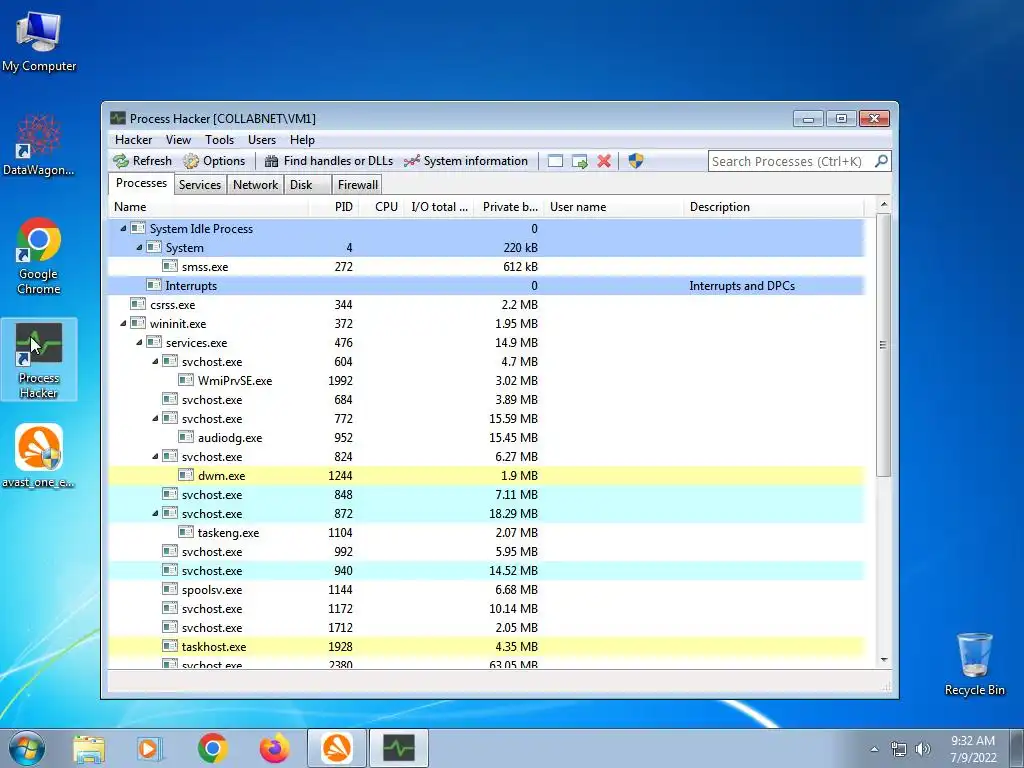Sort by the CPU column header
Image resolution: width=1024 pixels, height=768 pixels.
[x=381, y=207]
